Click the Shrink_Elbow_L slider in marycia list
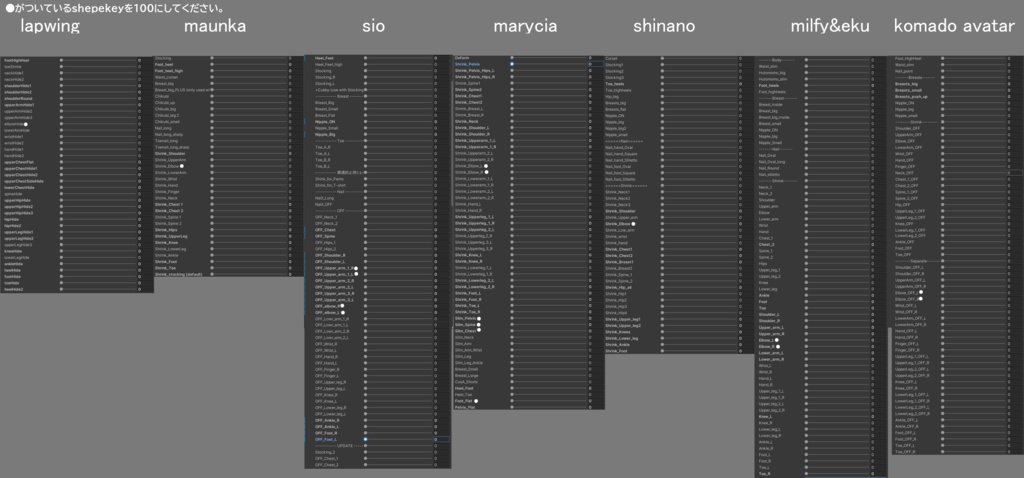Viewport: 1024px width, 478px height. pyautogui.click(x=549, y=166)
